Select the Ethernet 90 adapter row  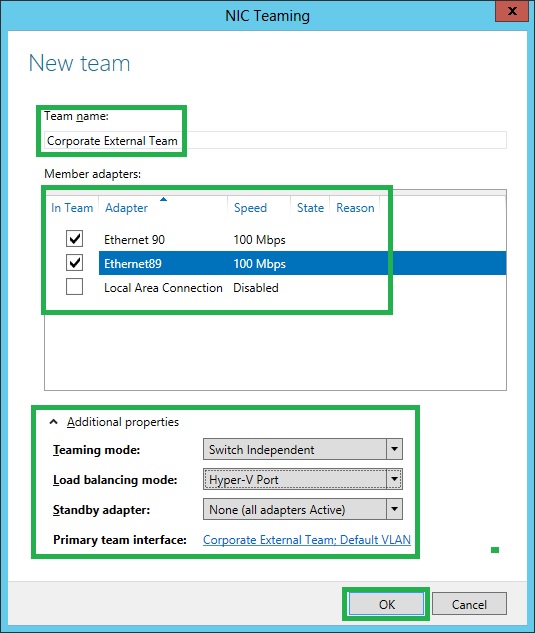tap(275, 239)
